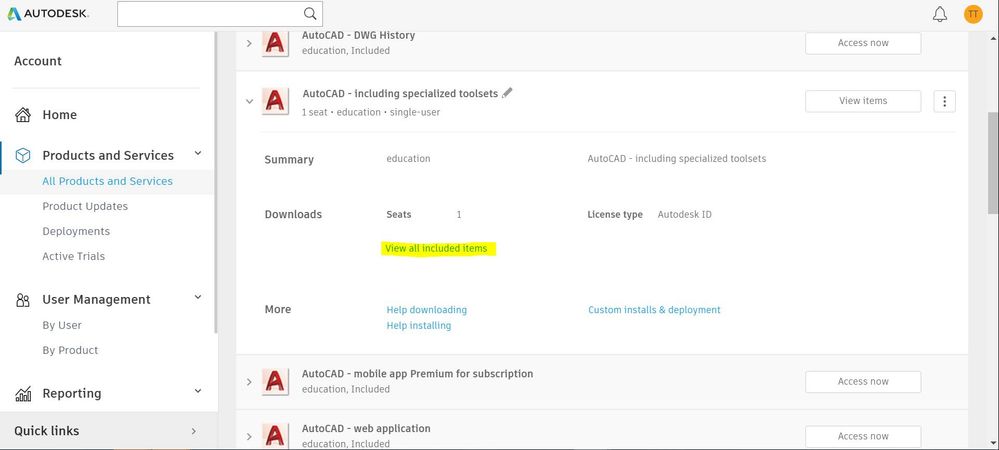The image size is (999, 450).
Task: Open Product Updates
Action: [85, 206]
